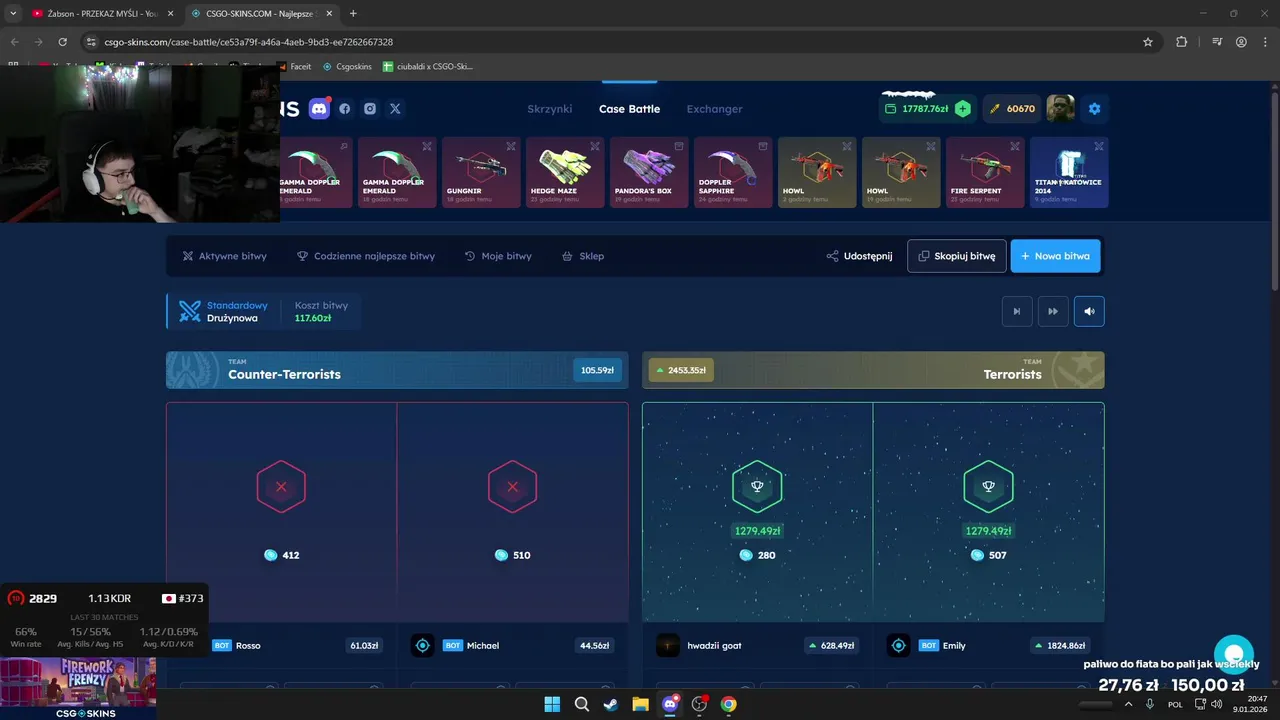
Task: Open the Instagram social icon
Action: coord(370,109)
